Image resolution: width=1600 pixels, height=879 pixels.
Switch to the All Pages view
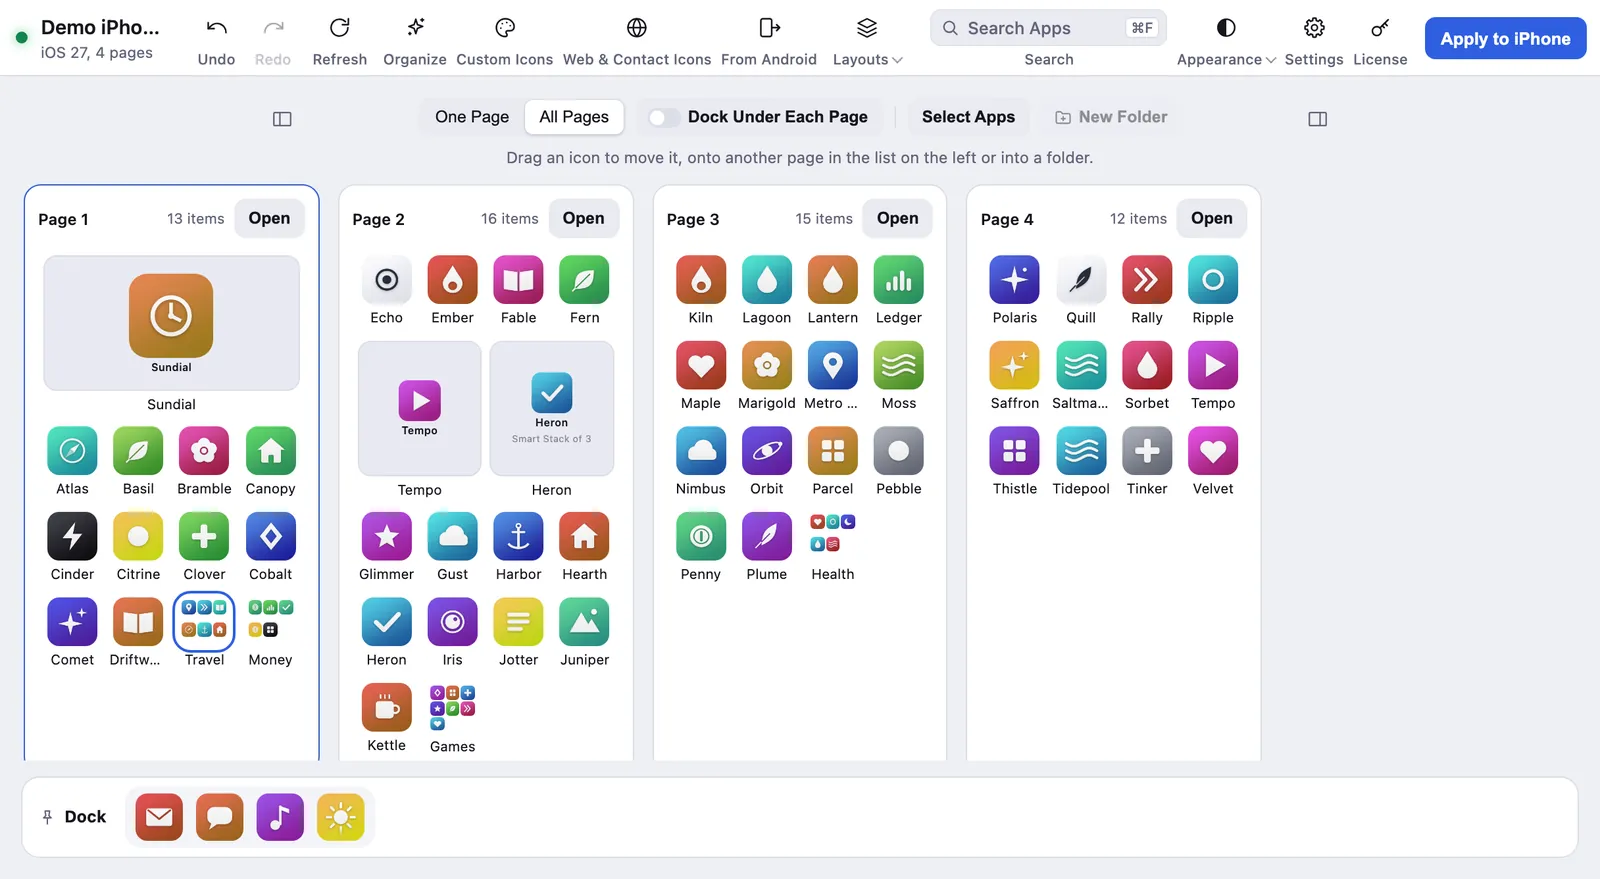574,117
